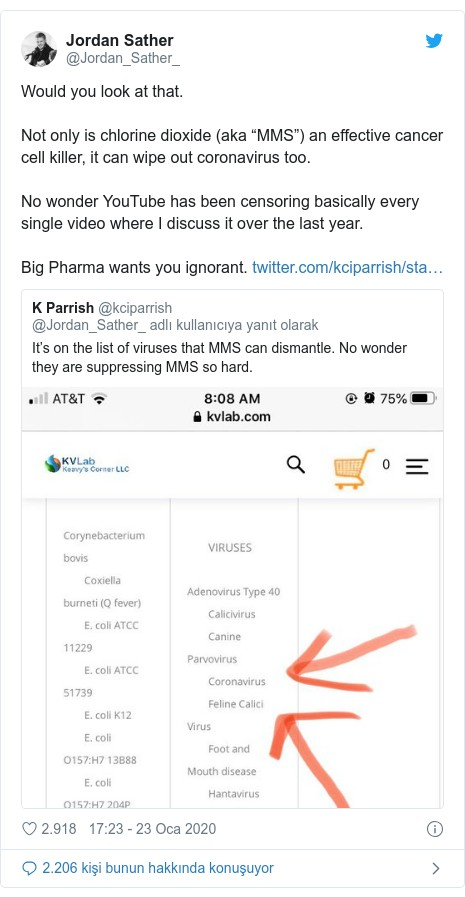Open the quoted tweet text by K Parrish
This screenshot has width=465, height=897.
[x=220, y=357]
